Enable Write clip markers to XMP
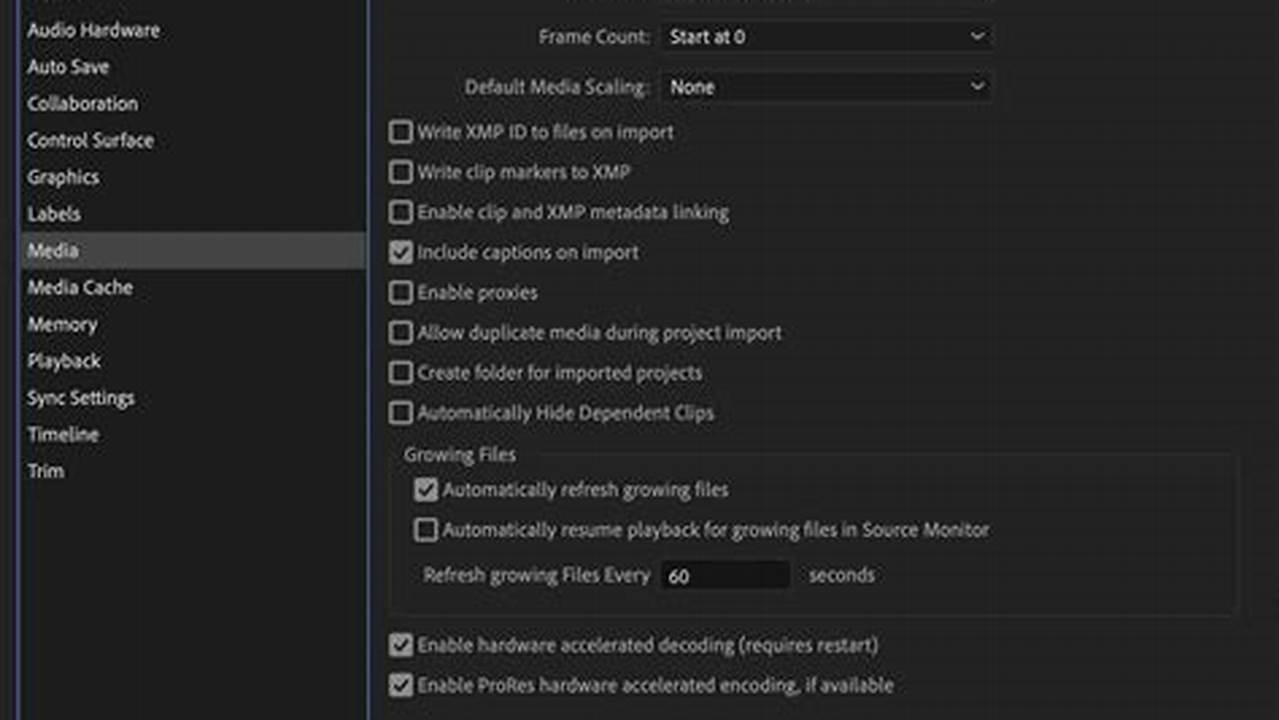The width and height of the screenshot is (1279, 720). 400,172
